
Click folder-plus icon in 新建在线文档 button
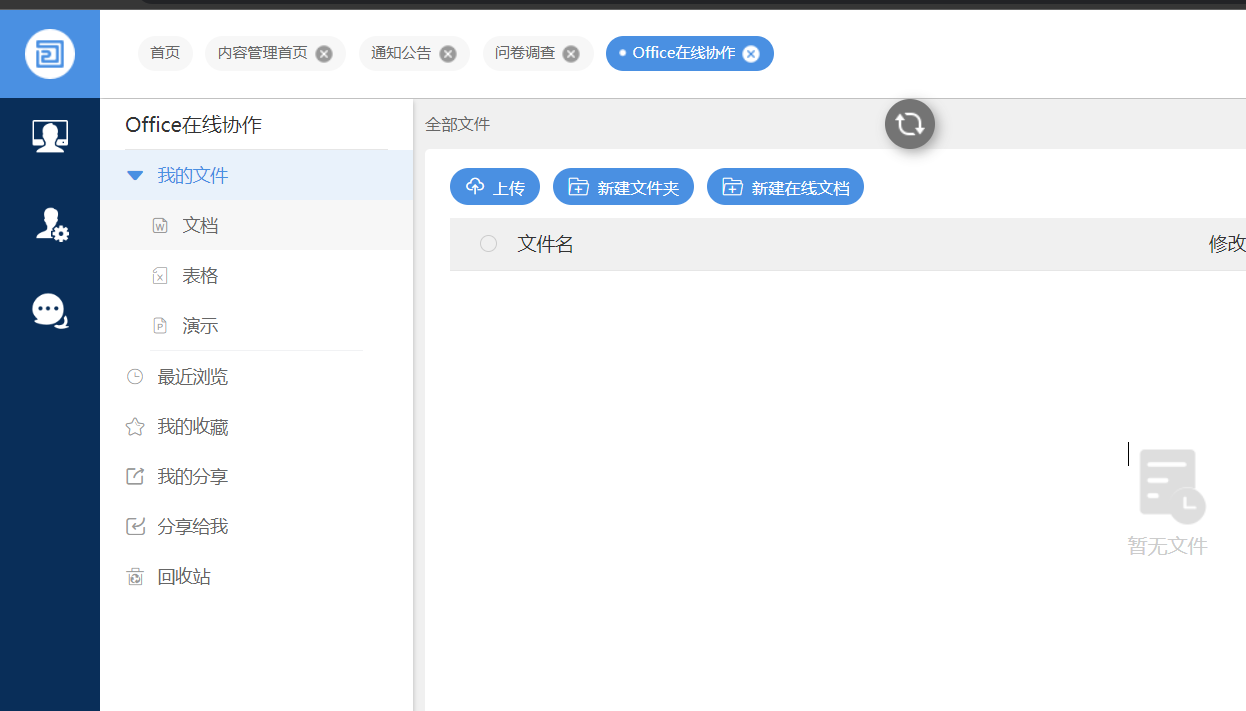732,187
